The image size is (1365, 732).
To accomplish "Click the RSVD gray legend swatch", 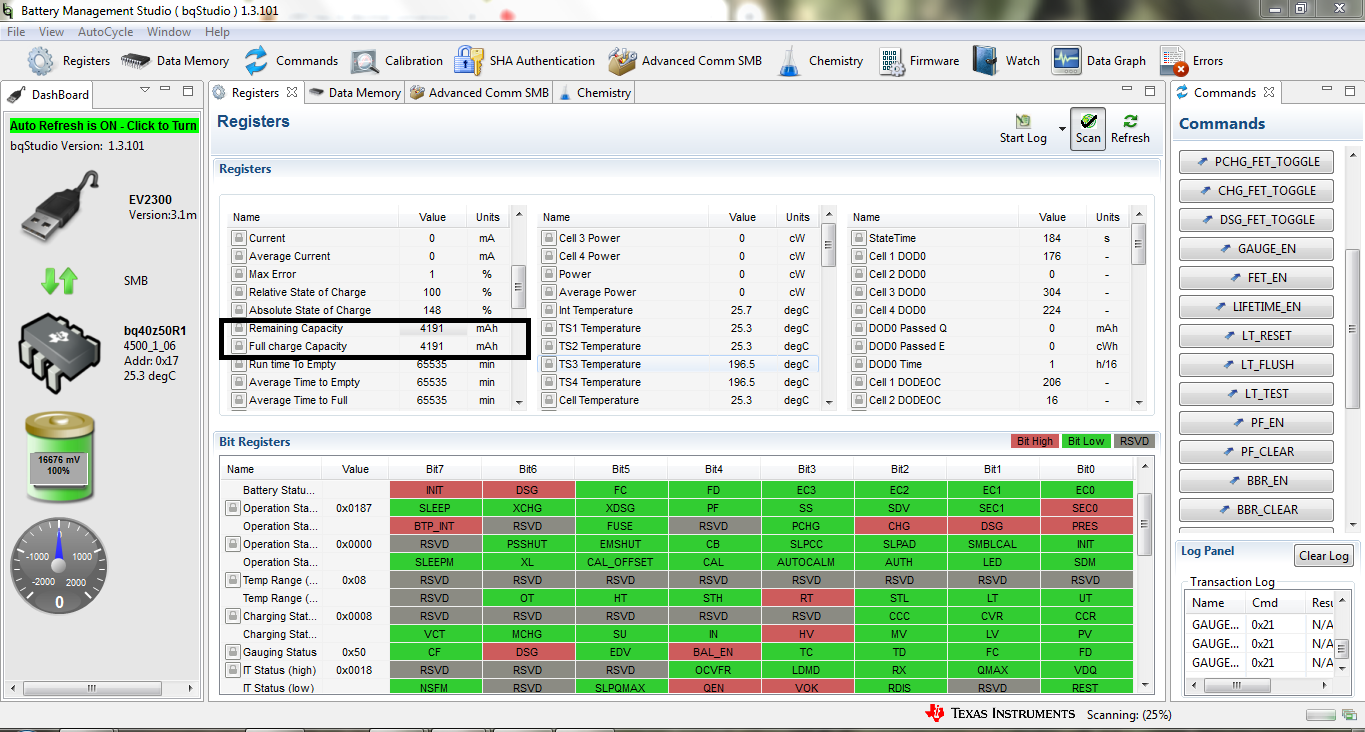I will click(1133, 441).
